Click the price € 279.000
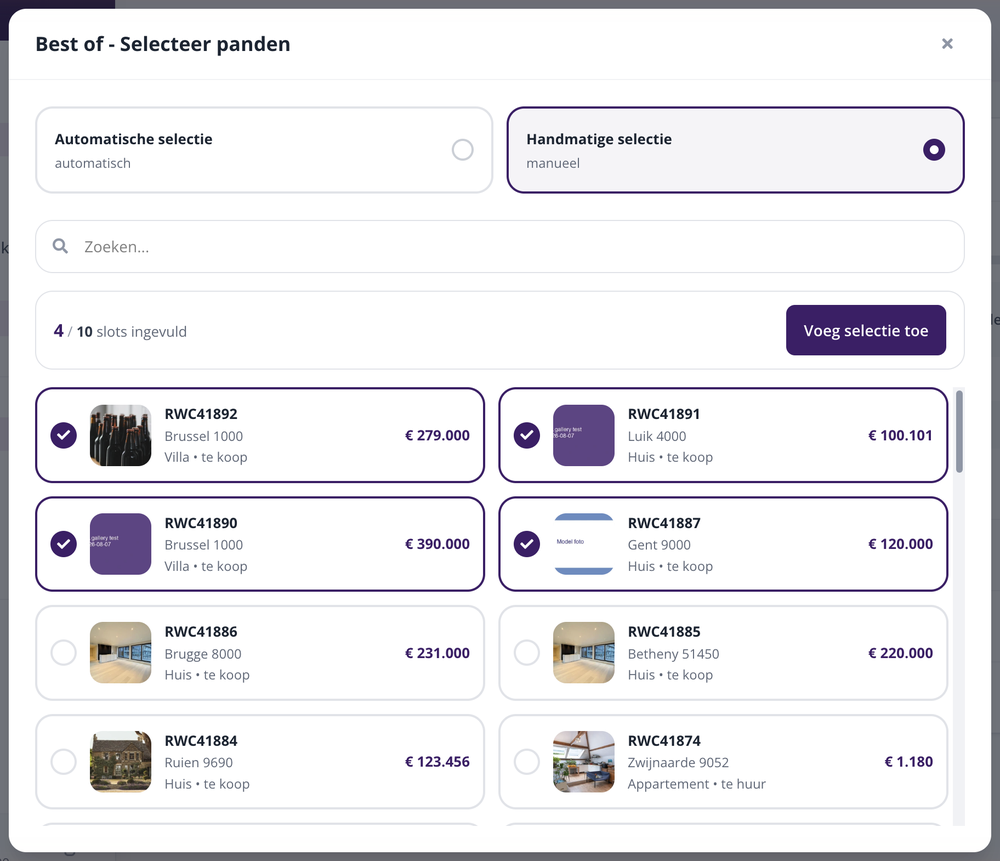 click(438, 435)
